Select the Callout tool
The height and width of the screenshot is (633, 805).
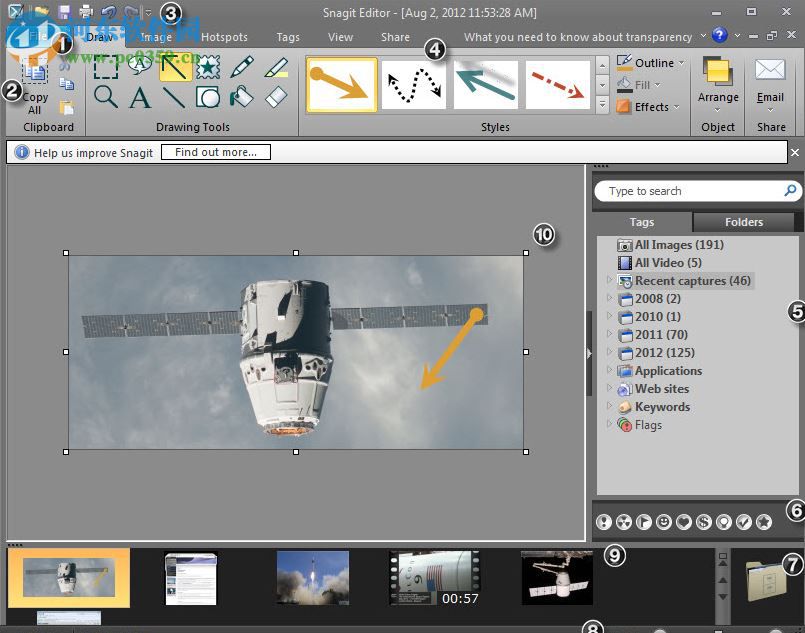138,66
